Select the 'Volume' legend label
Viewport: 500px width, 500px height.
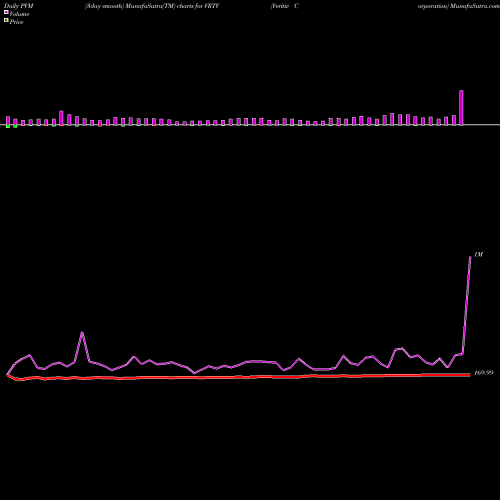coord(19,14)
